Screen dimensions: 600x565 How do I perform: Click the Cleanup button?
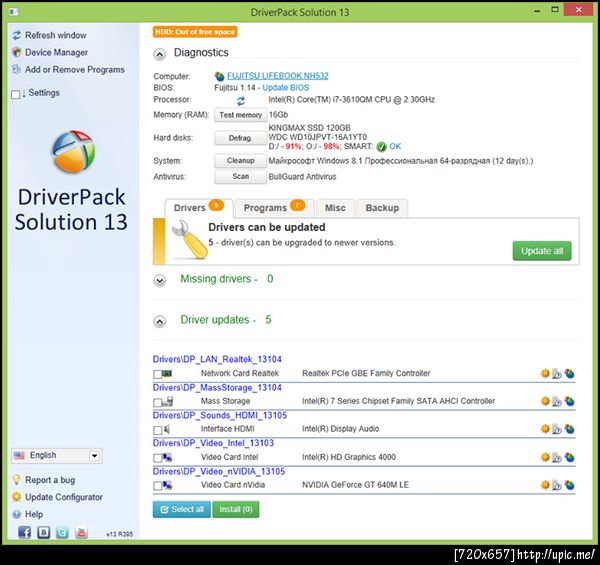[x=240, y=161]
